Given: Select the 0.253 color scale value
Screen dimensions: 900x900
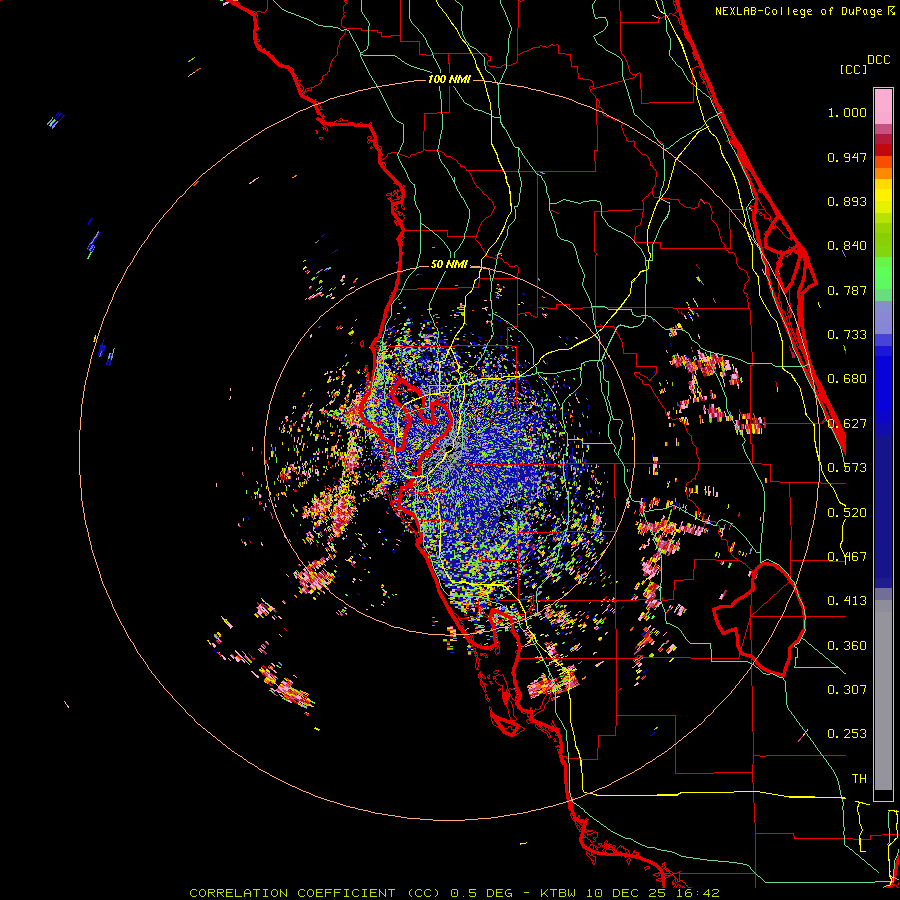Looking at the screenshot, I should [x=847, y=734].
